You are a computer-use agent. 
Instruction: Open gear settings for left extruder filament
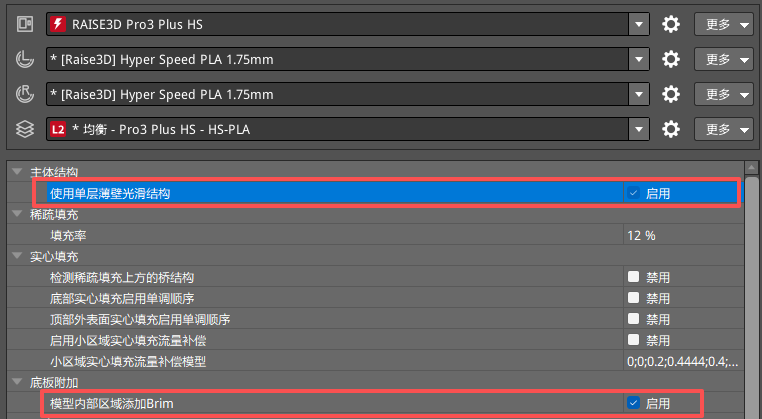[671, 59]
